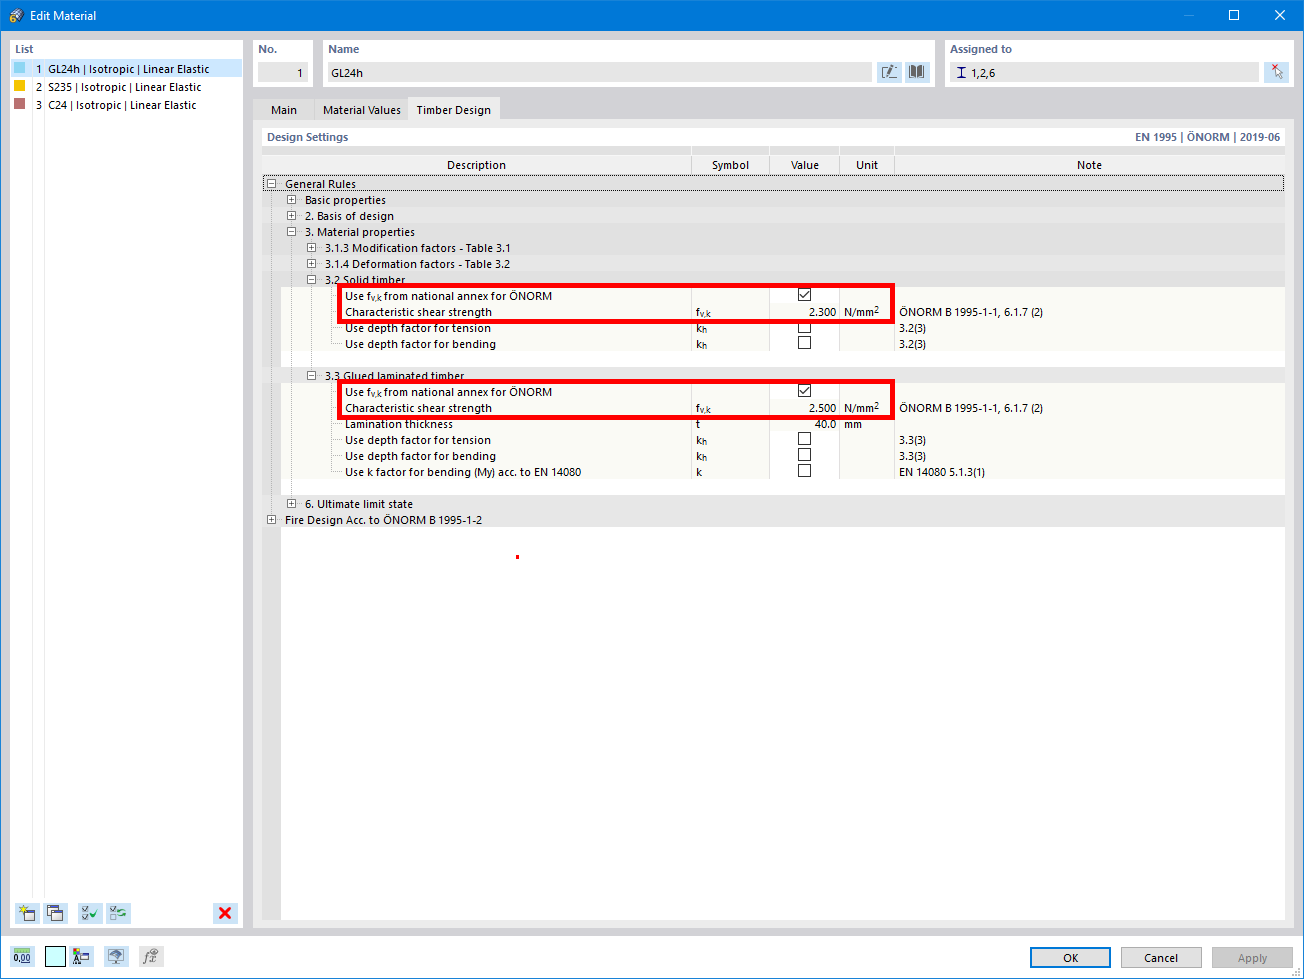This screenshot has height=979, width=1304.
Task: Click the Unit column header
Action: [867, 165]
